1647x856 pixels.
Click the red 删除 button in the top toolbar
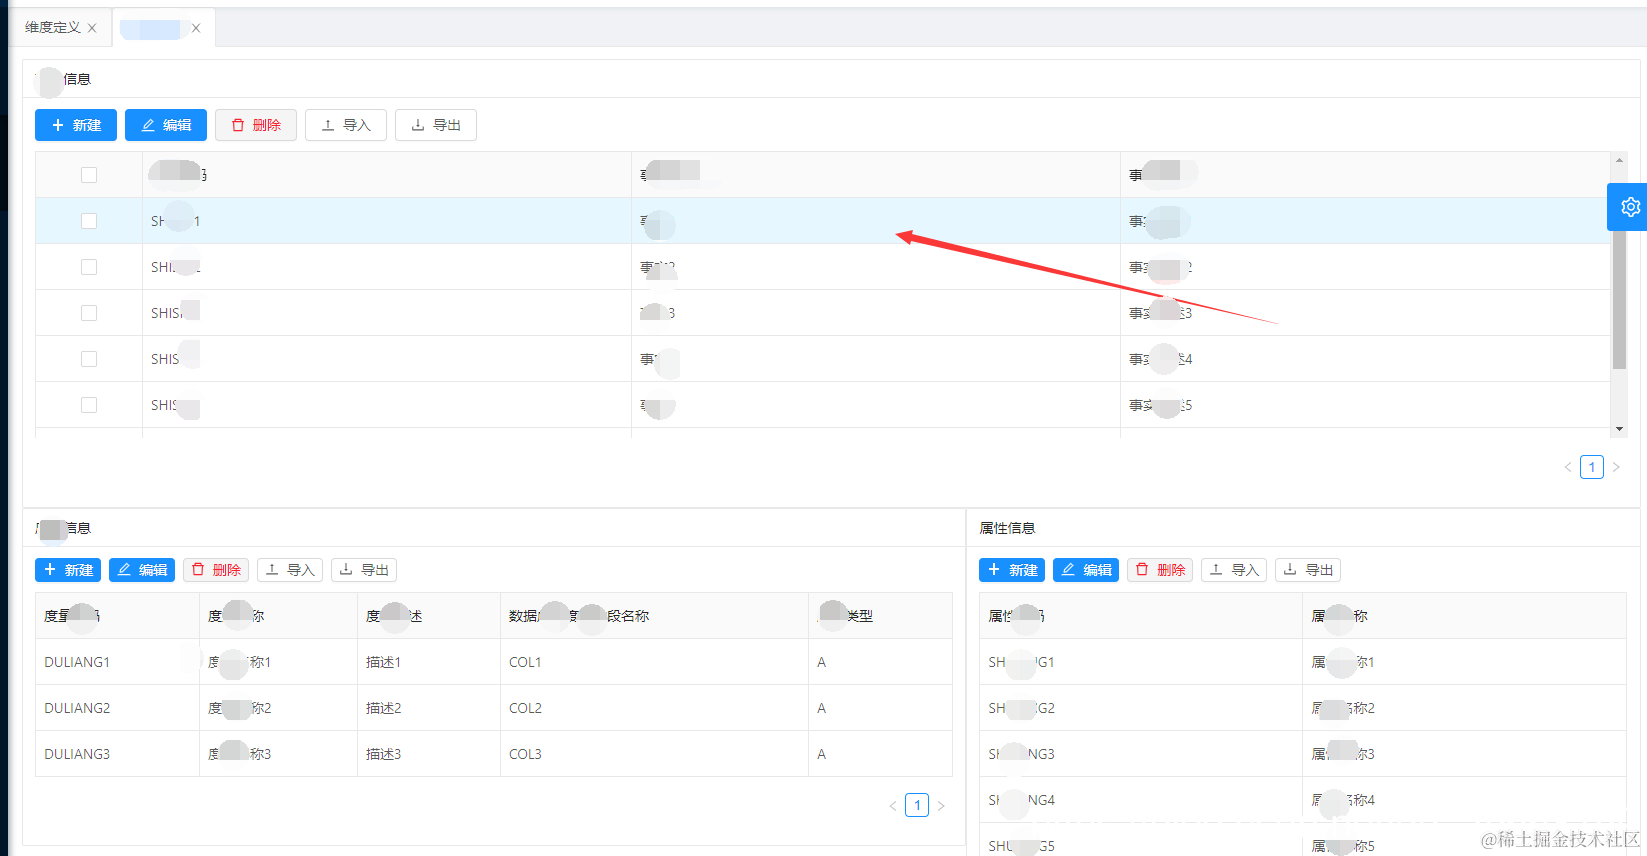(256, 125)
